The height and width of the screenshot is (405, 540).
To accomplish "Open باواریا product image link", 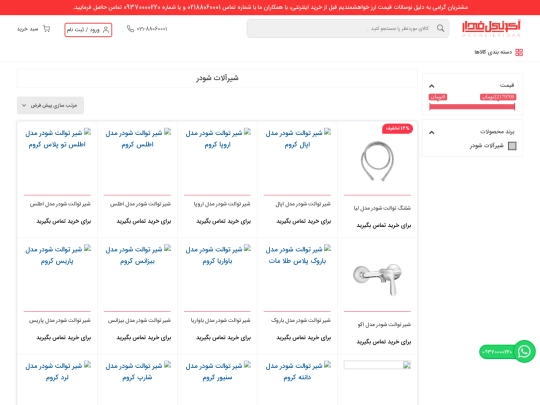I will coord(217,255).
